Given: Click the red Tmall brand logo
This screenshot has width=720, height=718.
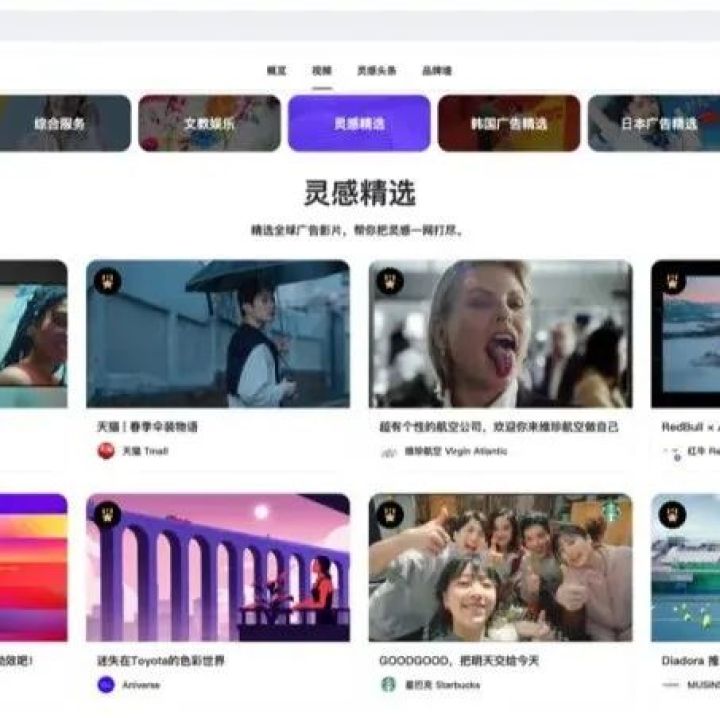Looking at the screenshot, I should click(x=106, y=451).
